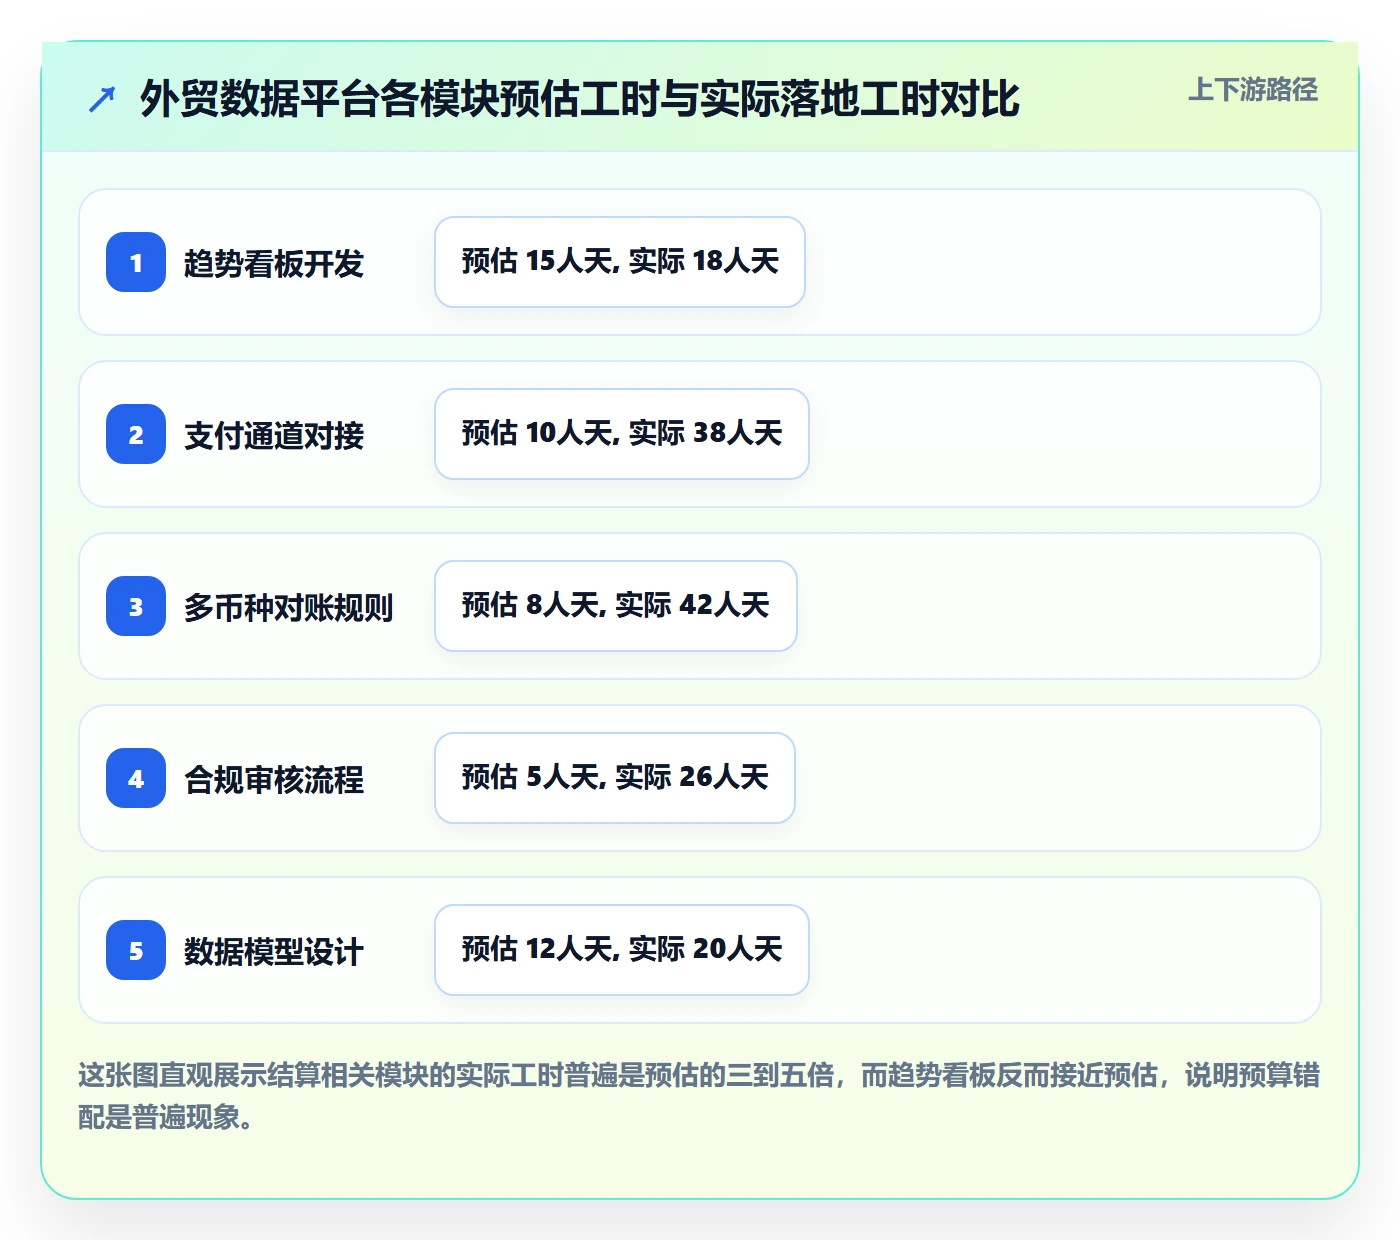Click step number 1 badge
Screen dimensions: 1400x1240
[x=136, y=262]
